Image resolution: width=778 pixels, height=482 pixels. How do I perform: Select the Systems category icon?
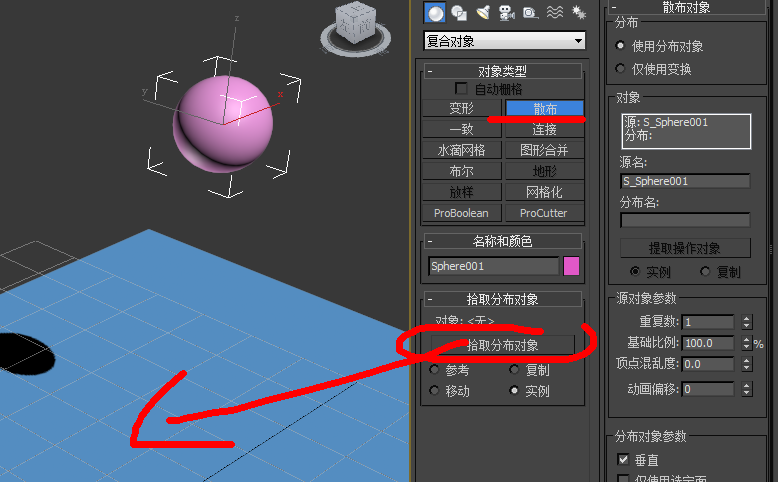pyautogui.click(x=579, y=12)
